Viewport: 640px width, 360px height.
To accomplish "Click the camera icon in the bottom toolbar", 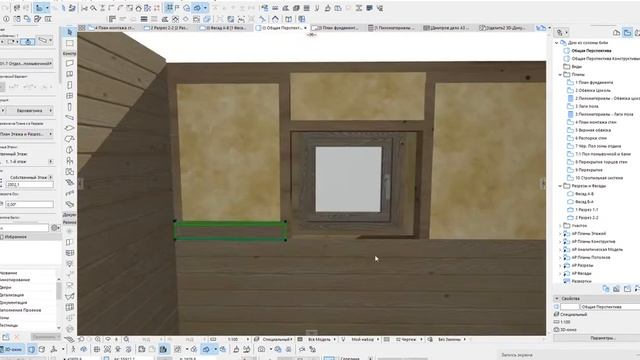I will point(261,349).
